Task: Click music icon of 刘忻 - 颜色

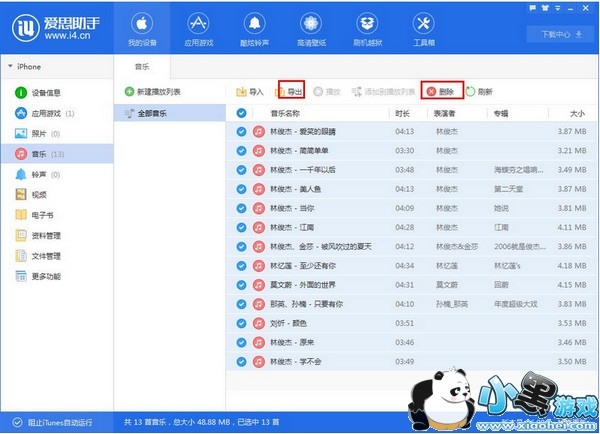Action: point(259,323)
